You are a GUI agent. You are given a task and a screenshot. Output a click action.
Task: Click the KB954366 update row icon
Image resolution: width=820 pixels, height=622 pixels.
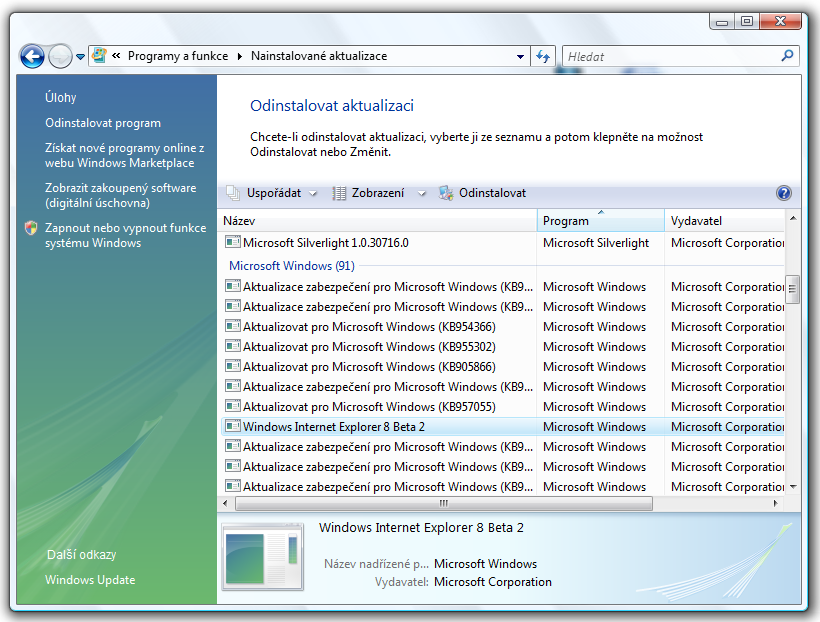(x=233, y=326)
